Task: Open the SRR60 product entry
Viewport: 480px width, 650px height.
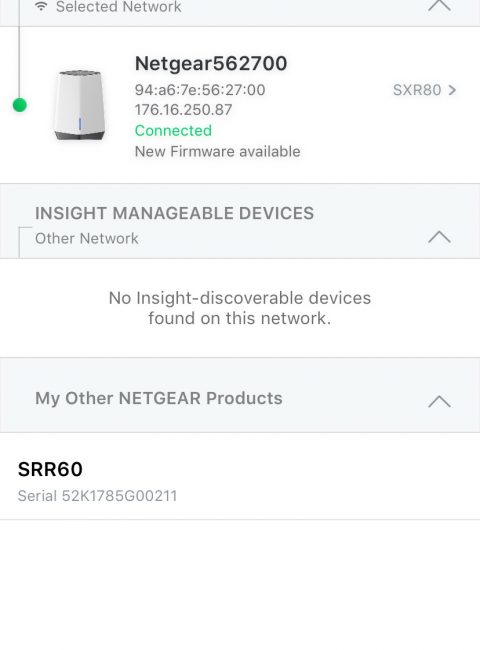Action: point(240,476)
